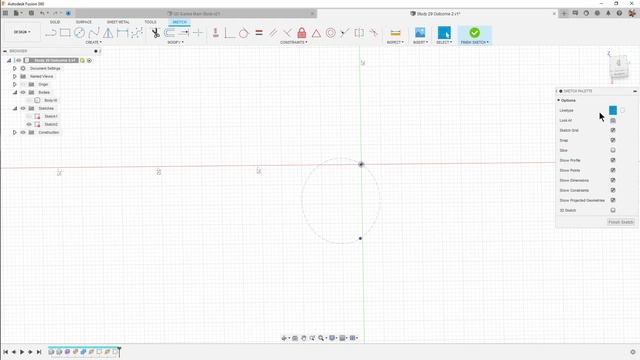Expand the Document Settings tree node
Image resolution: width=640 pixels, height=360 pixels.
click(15, 68)
